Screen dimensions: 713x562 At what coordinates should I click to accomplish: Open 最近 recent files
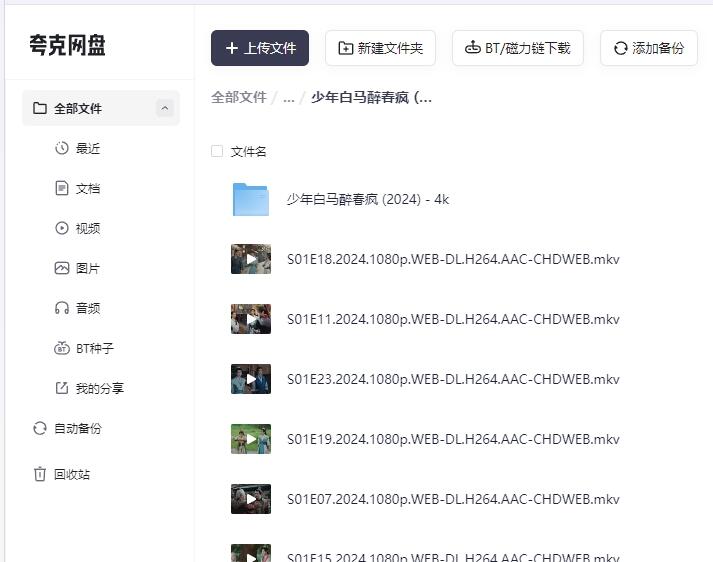pyautogui.click(x=88, y=148)
